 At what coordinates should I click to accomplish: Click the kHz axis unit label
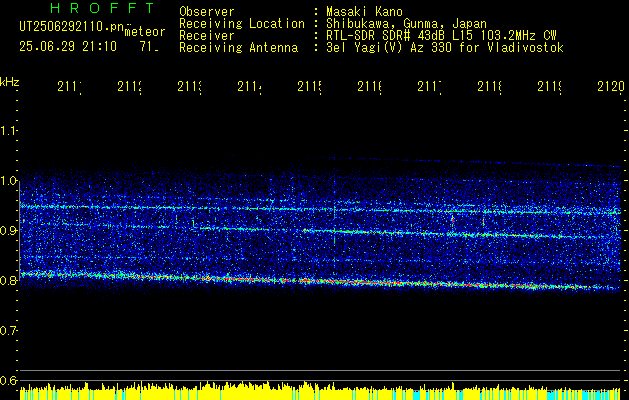[10, 82]
